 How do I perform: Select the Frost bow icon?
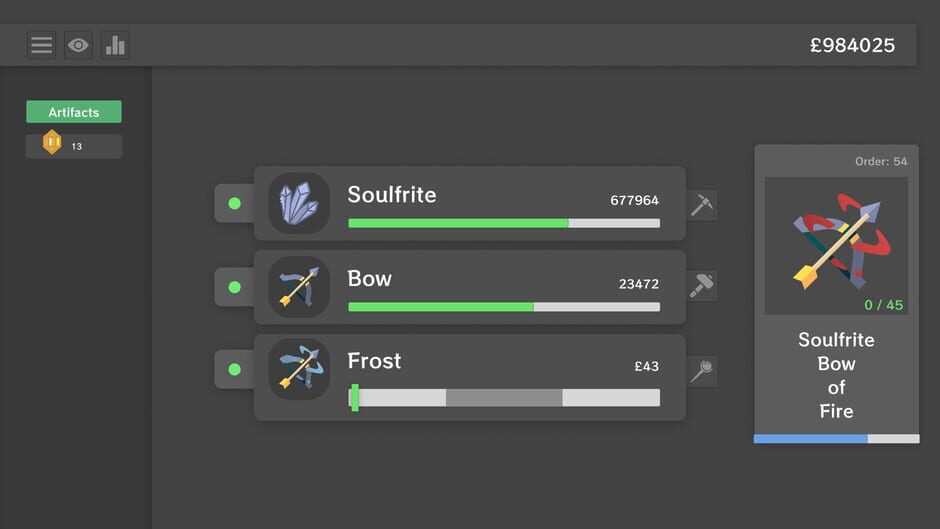coord(299,369)
